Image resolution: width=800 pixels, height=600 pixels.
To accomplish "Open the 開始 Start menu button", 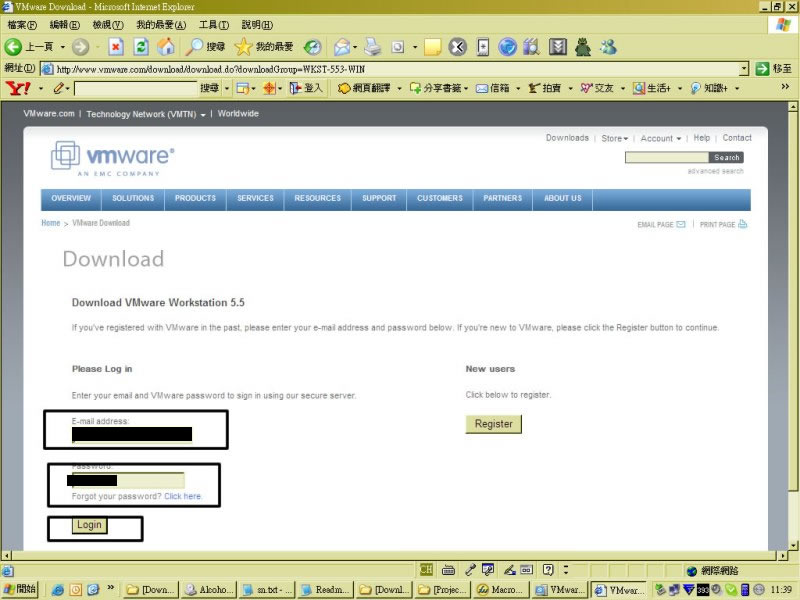I will [20, 589].
